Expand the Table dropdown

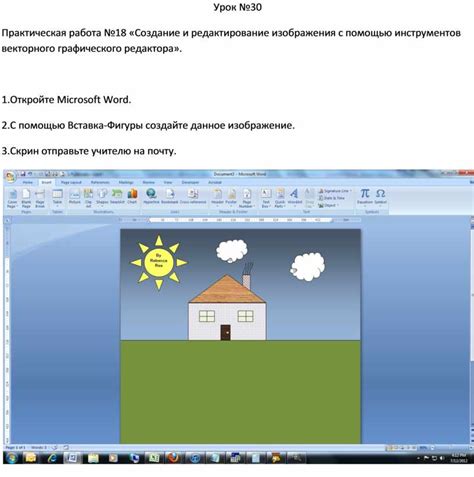tap(57, 197)
